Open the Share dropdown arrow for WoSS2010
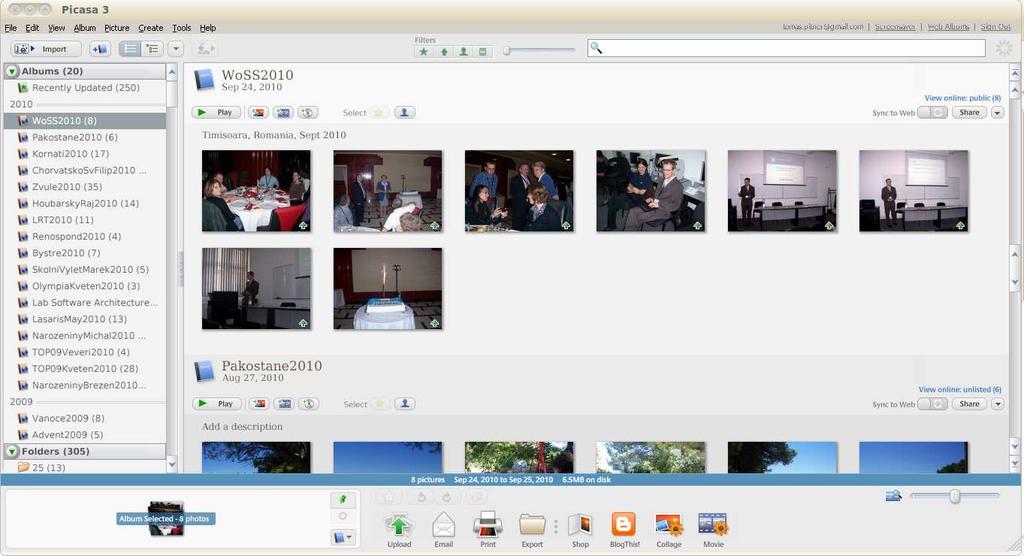1024x556 pixels. 997,112
